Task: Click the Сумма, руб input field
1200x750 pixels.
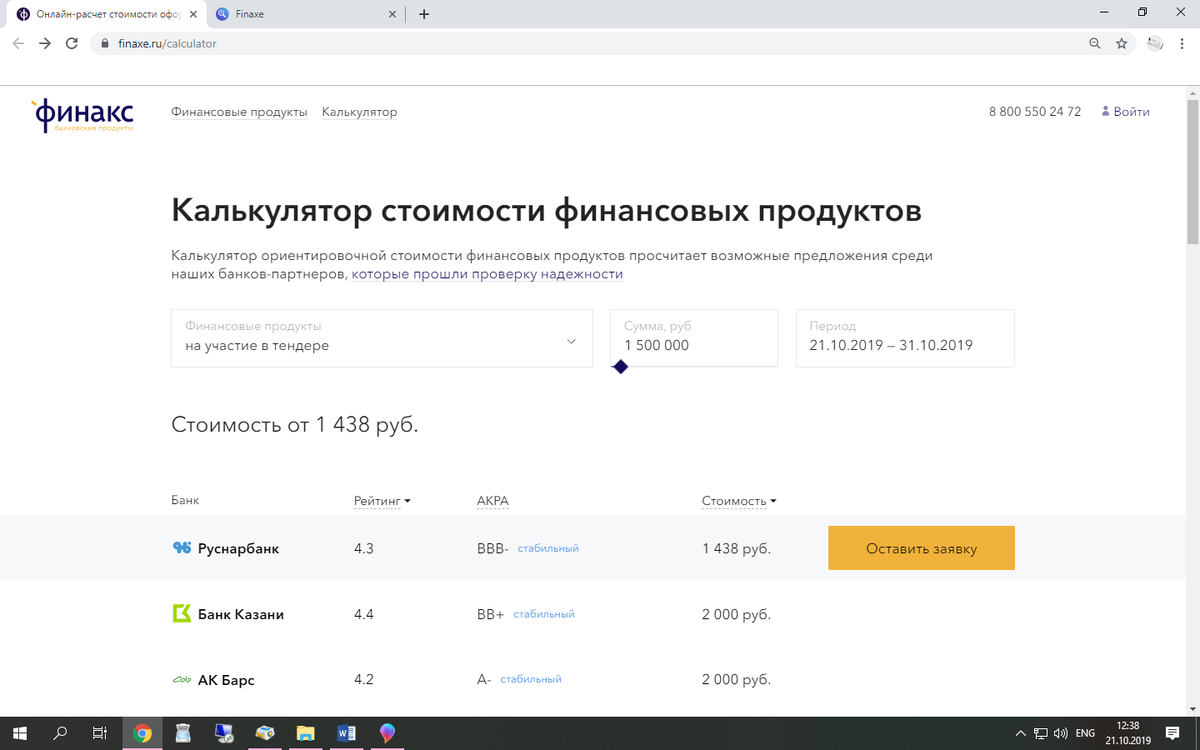Action: 694,338
